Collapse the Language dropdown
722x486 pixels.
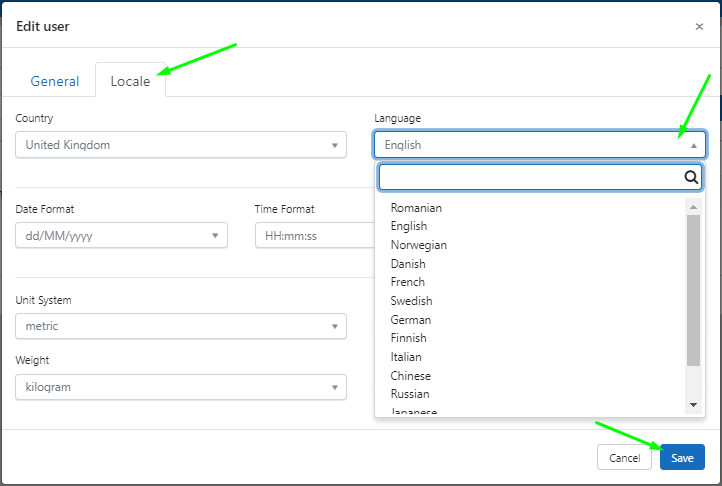point(540,145)
